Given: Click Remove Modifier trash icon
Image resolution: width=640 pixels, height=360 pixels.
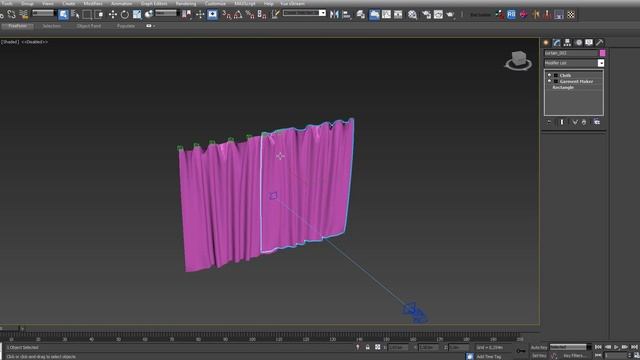Looking at the screenshot, I should (x=584, y=122).
